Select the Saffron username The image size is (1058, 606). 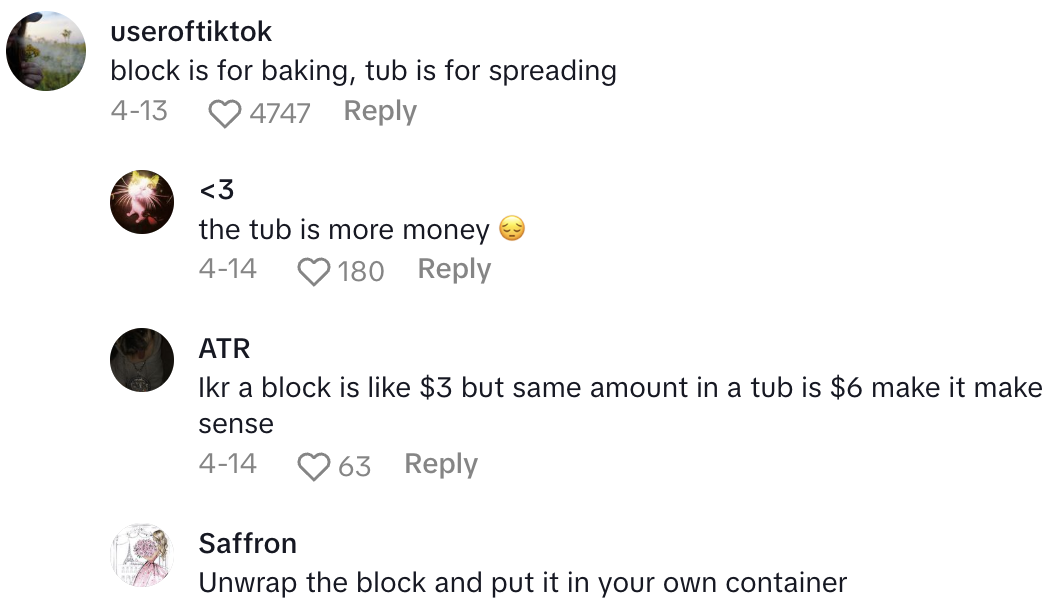248,544
